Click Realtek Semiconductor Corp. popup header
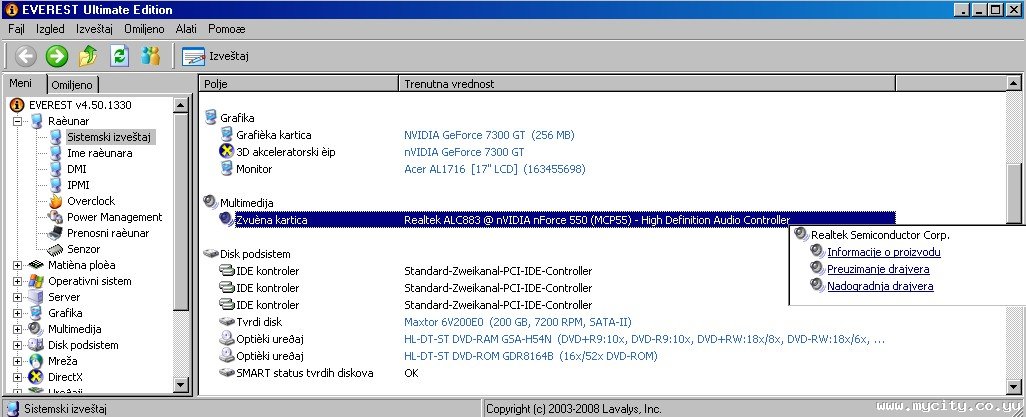1026x417 pixels. (x=880, y=235)
